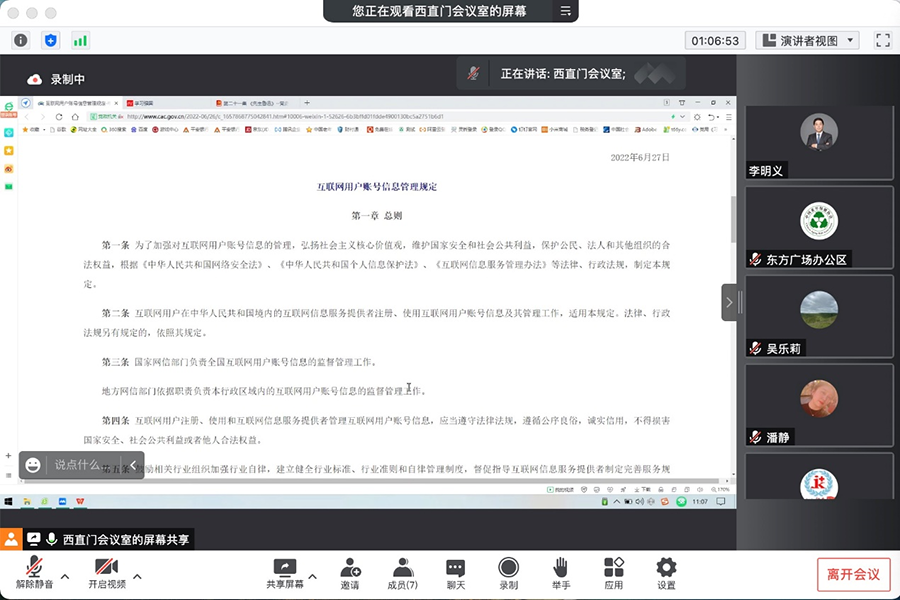The width and height of the screenshot is (900, 600).
Task: Click the blue security shield icon
Action: pyautogui.click(x=50, y=40)
